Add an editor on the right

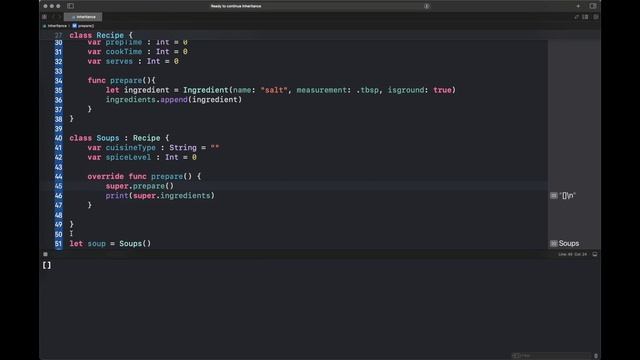[596, 17]
